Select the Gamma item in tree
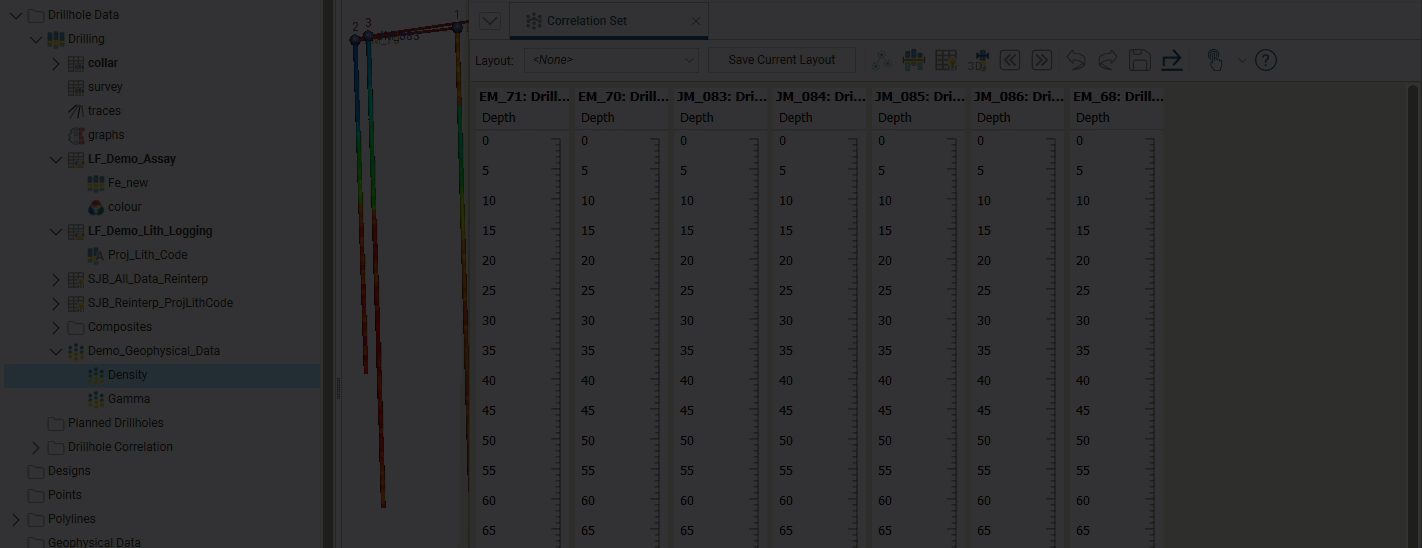The width and height of the screenshot is (1422, 548). point(129,399)
